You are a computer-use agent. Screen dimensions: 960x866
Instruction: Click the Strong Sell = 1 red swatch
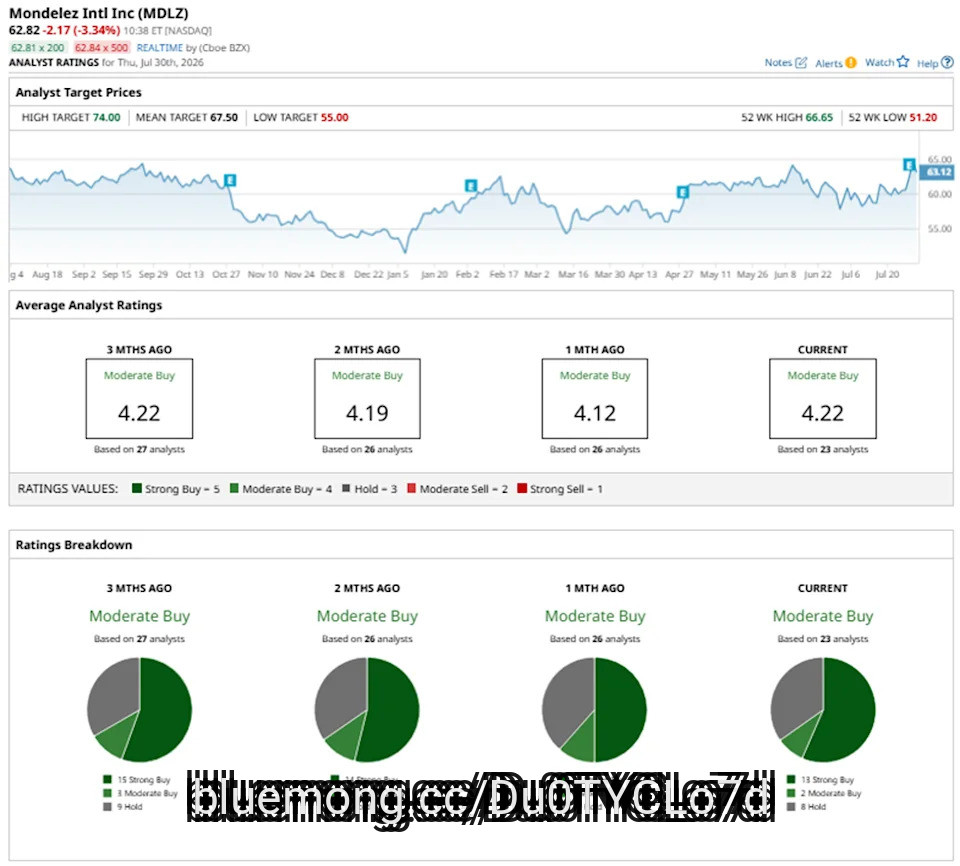tap(522, 488)
